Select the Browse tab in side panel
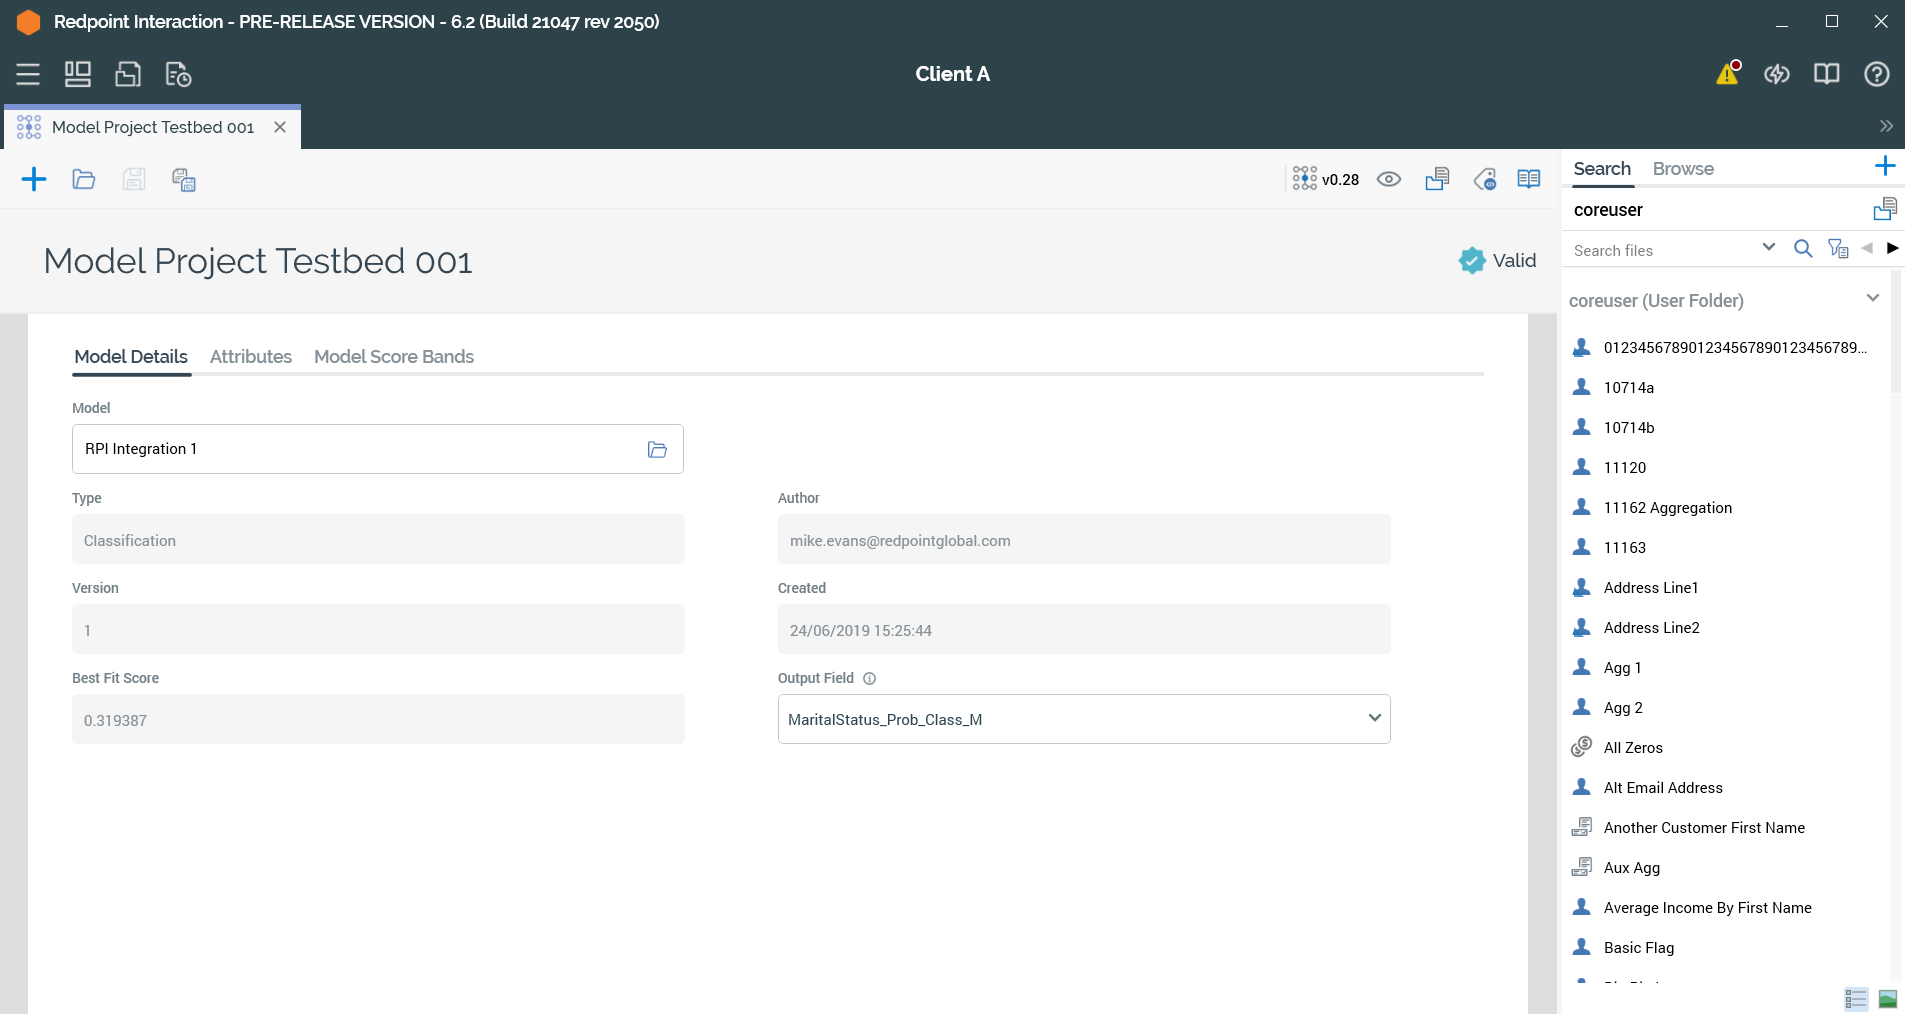1905x1014 pixels. (x=1682, y=169)
